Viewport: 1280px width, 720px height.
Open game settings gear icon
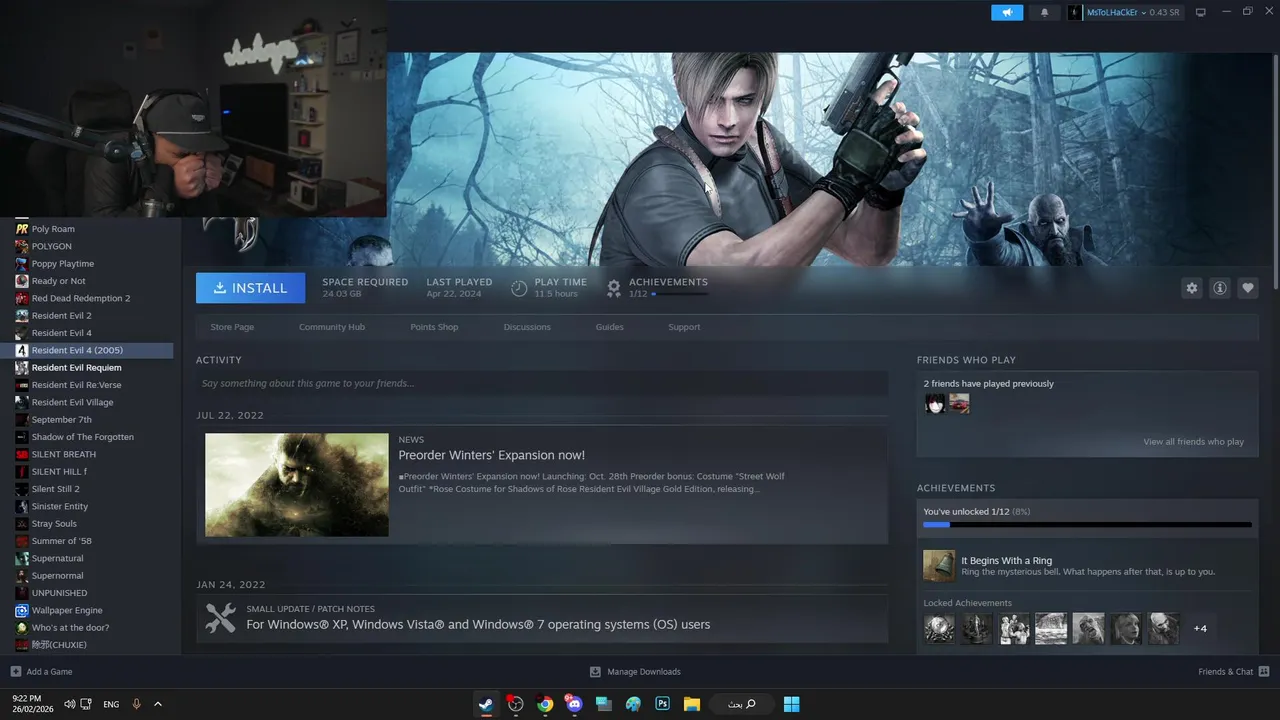[x=1192, y=288]
